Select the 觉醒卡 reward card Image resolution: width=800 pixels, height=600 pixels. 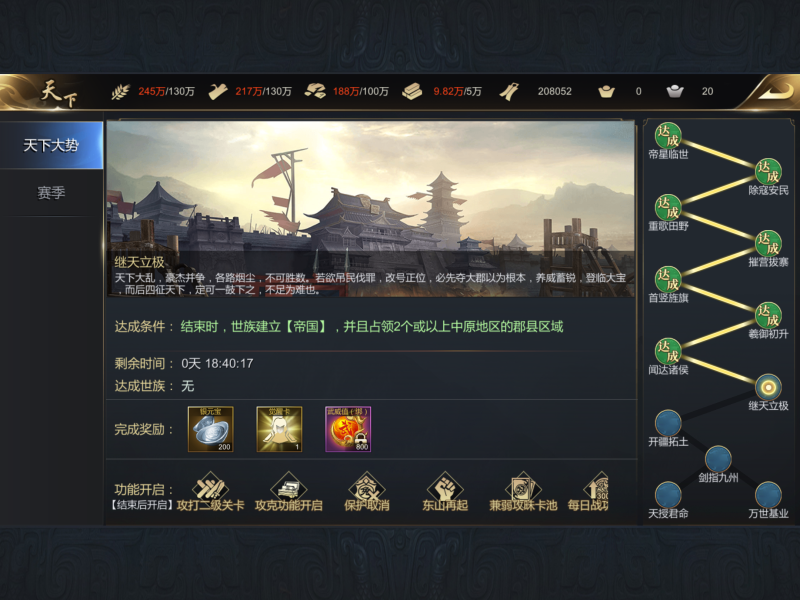pyautogui.click(x=279, y=429)
